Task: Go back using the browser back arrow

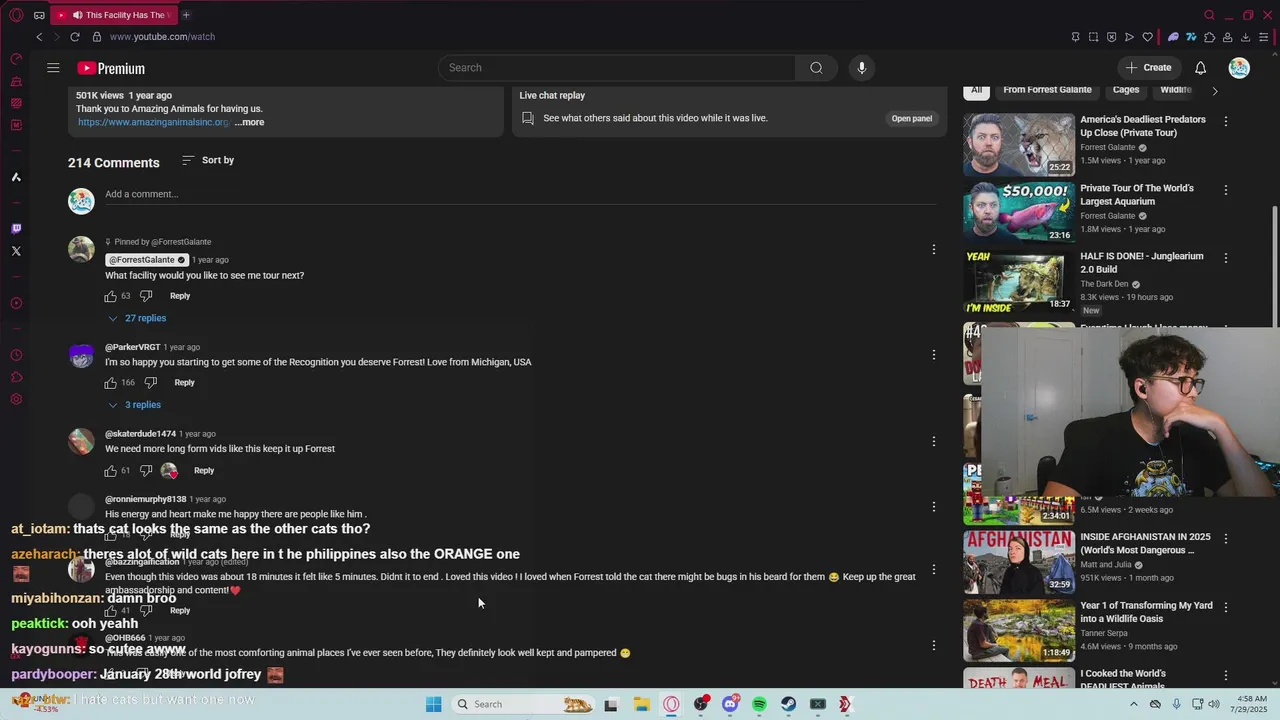Action: (x=39, y=37)
